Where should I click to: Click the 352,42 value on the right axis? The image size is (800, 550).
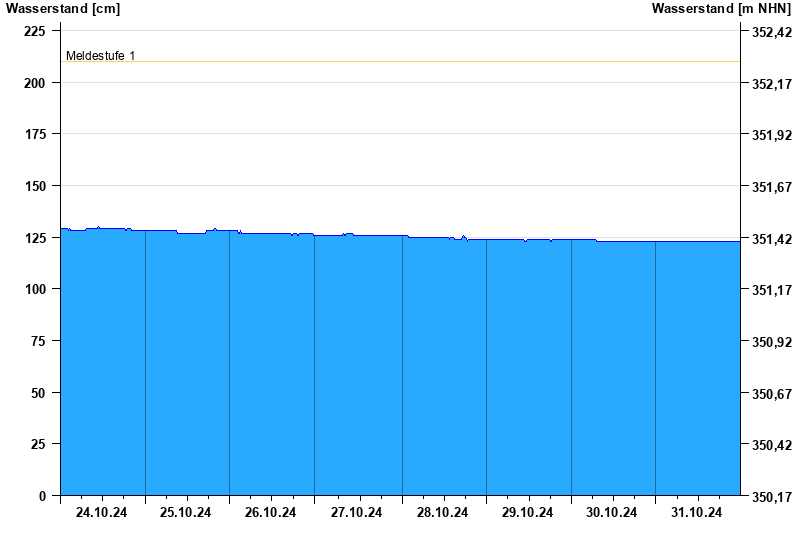(x=771, y=33)
